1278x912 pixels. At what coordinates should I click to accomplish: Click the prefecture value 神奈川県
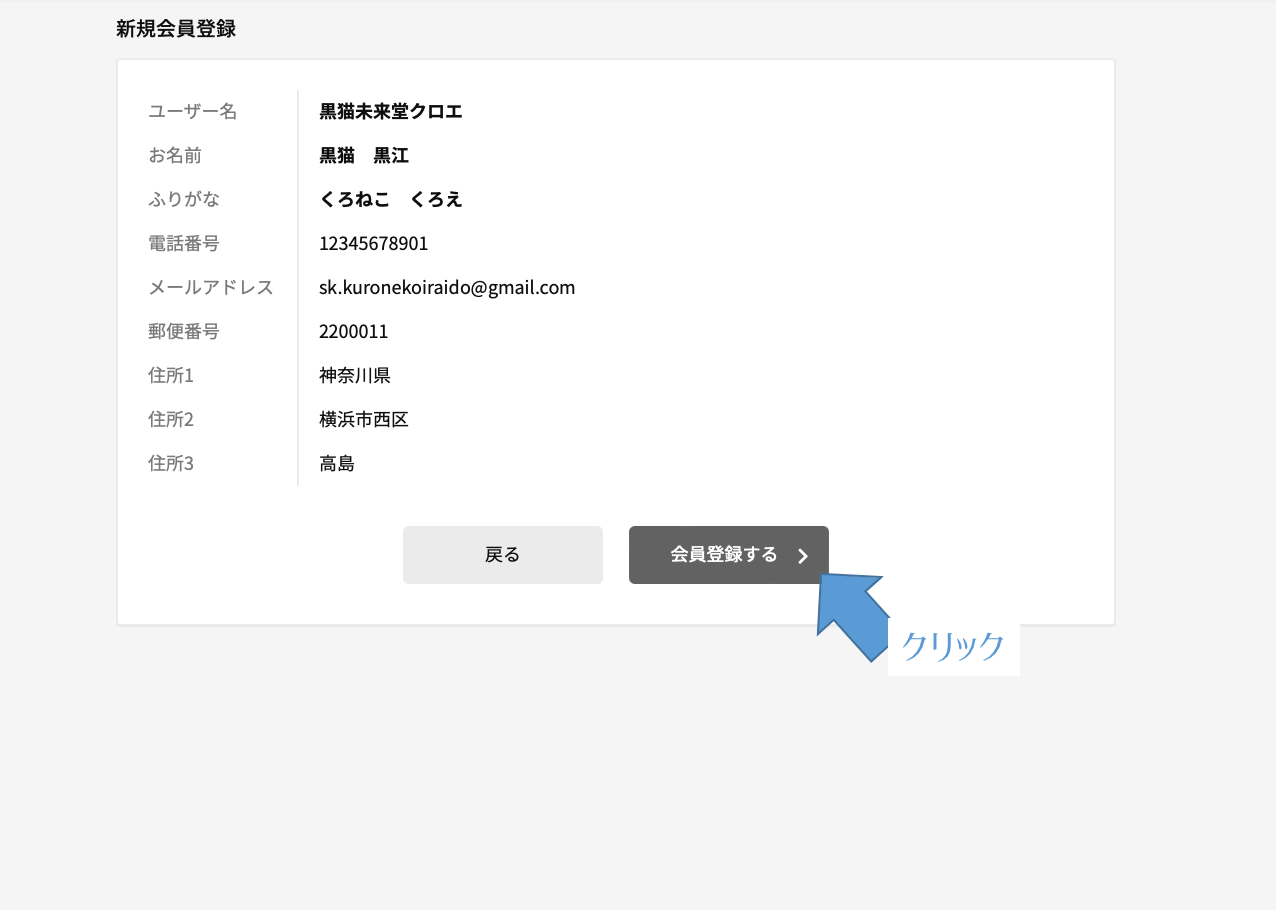tap(354, 375)
